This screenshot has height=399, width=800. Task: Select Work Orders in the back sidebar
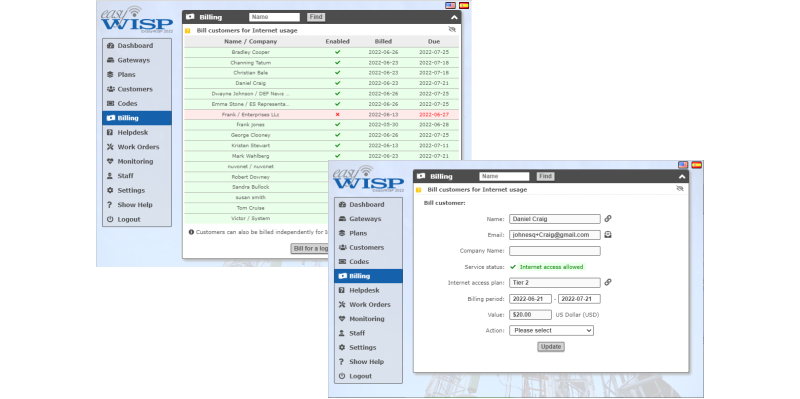137,147
